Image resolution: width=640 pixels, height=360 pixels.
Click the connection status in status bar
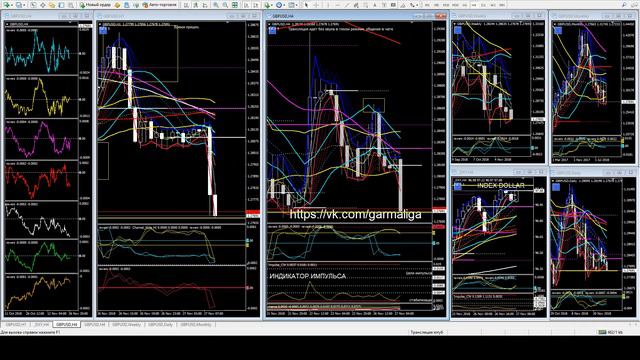pyautogui.click(x=611, y=332)
